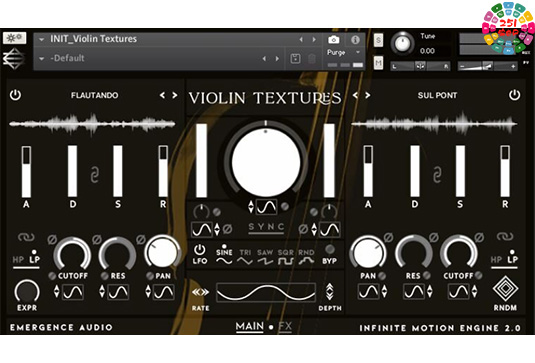Screen dimensions: 535x363
Task: Switch to the MAIN tab
Action: pyautogui.click(x=250, y=326)
